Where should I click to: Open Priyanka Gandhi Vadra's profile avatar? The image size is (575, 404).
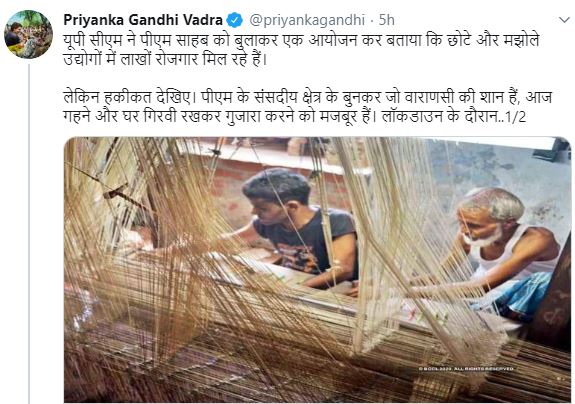tap(28, 34)
